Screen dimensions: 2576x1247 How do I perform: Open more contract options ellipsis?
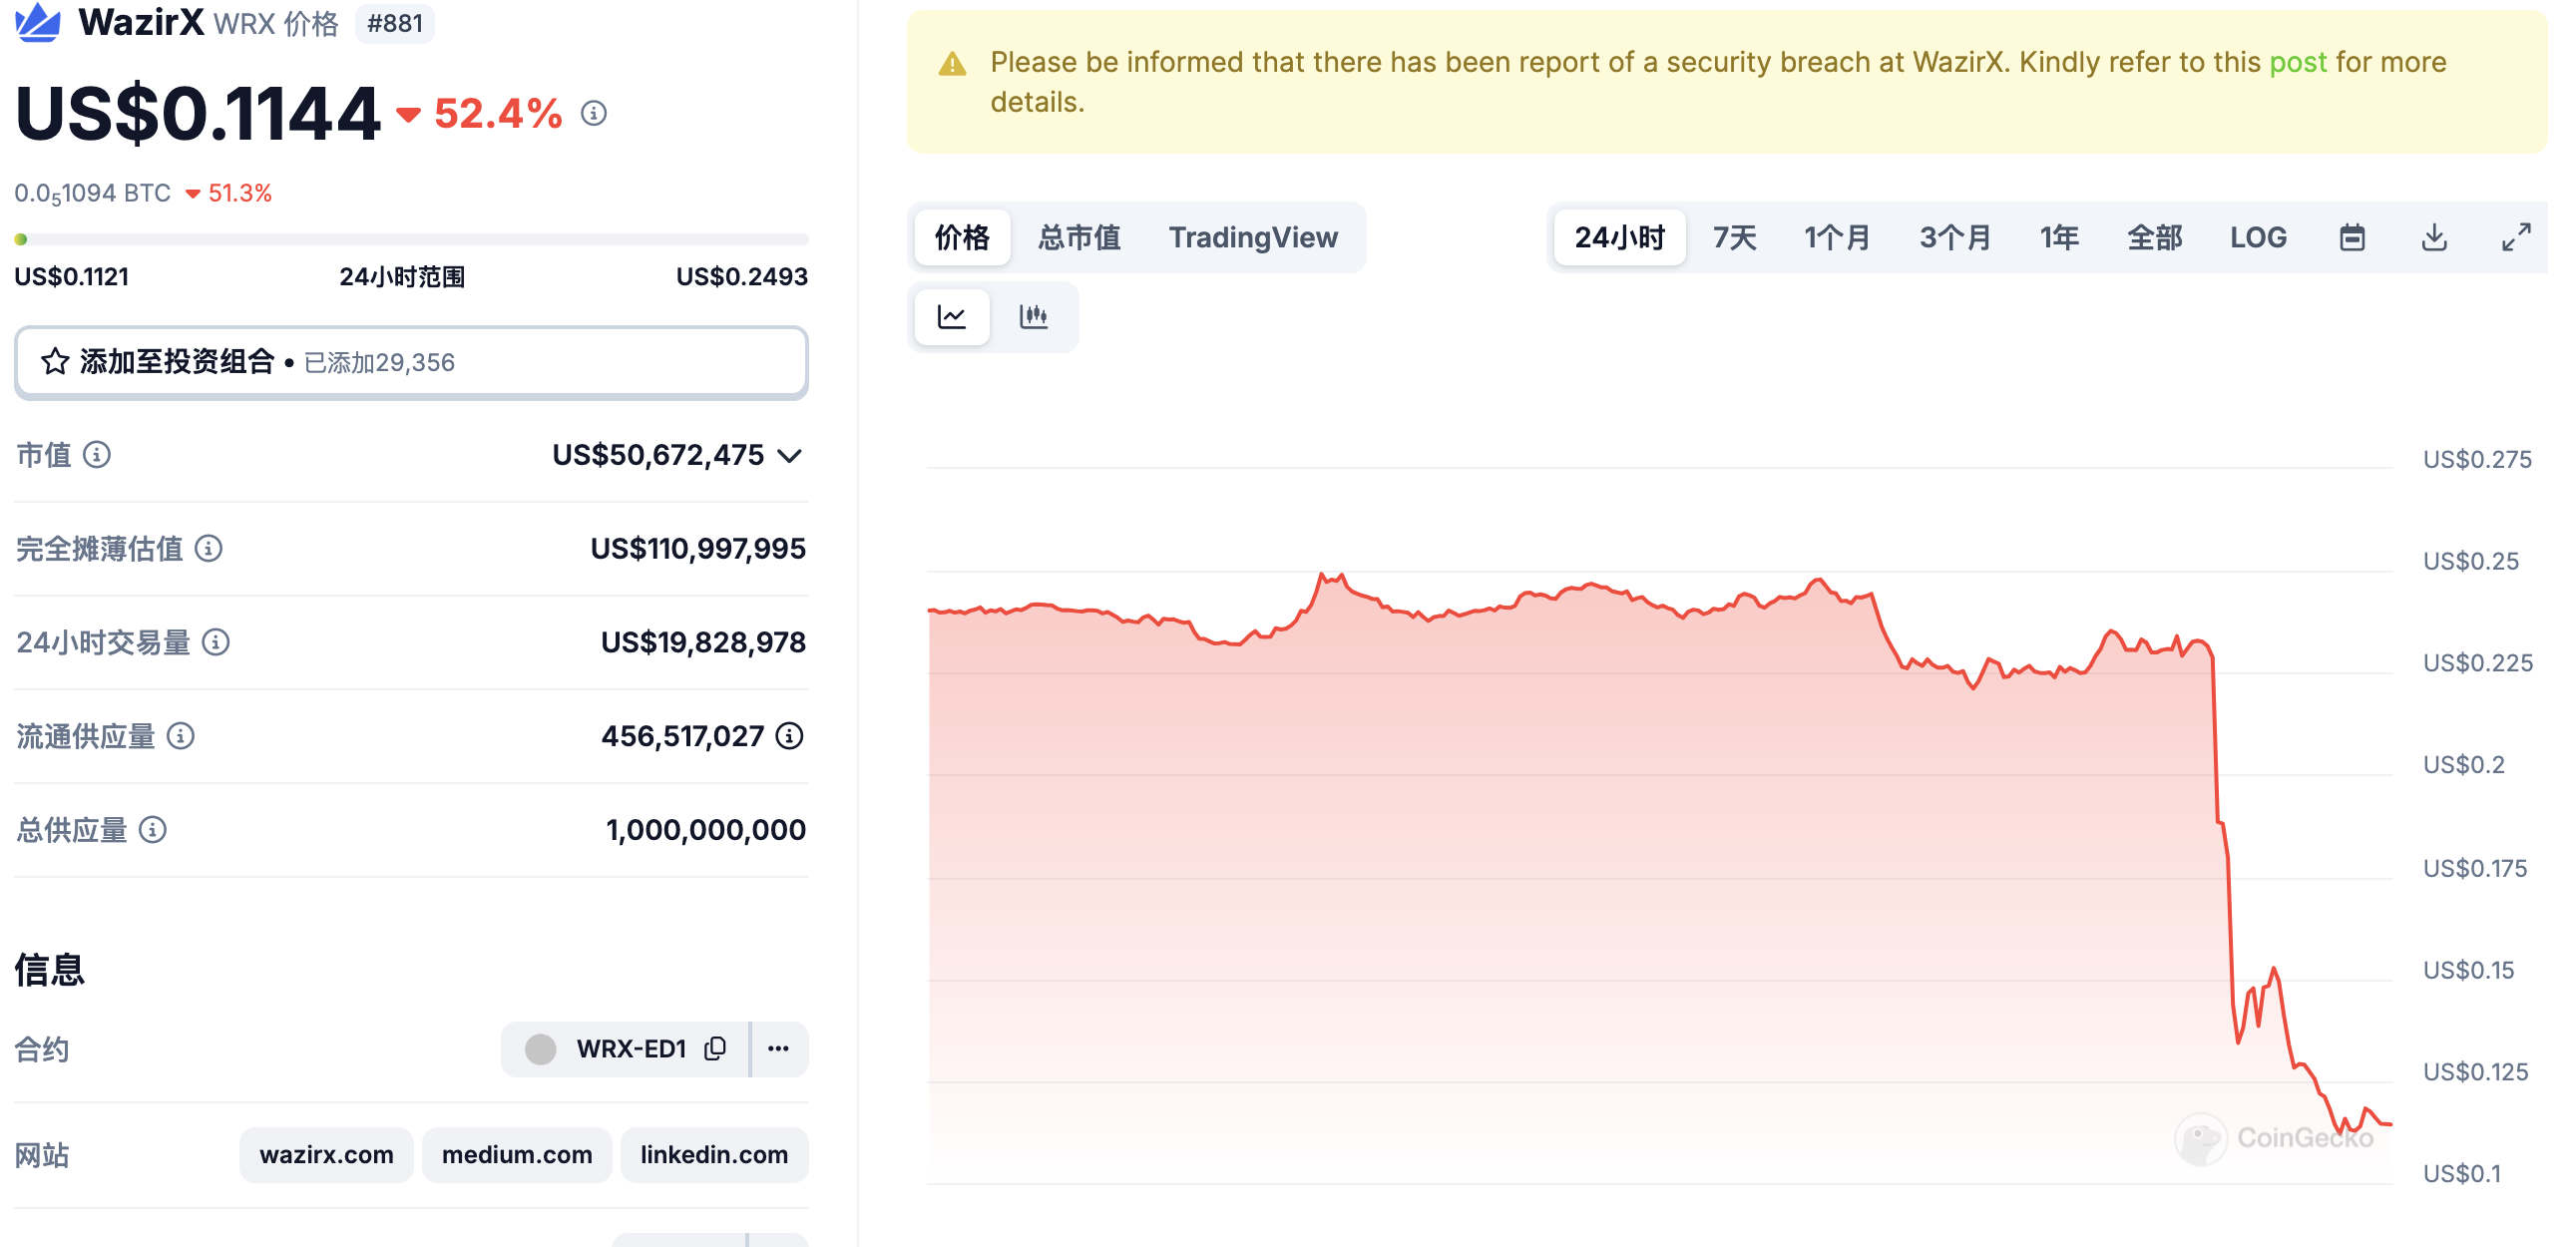coord(778,1048)
